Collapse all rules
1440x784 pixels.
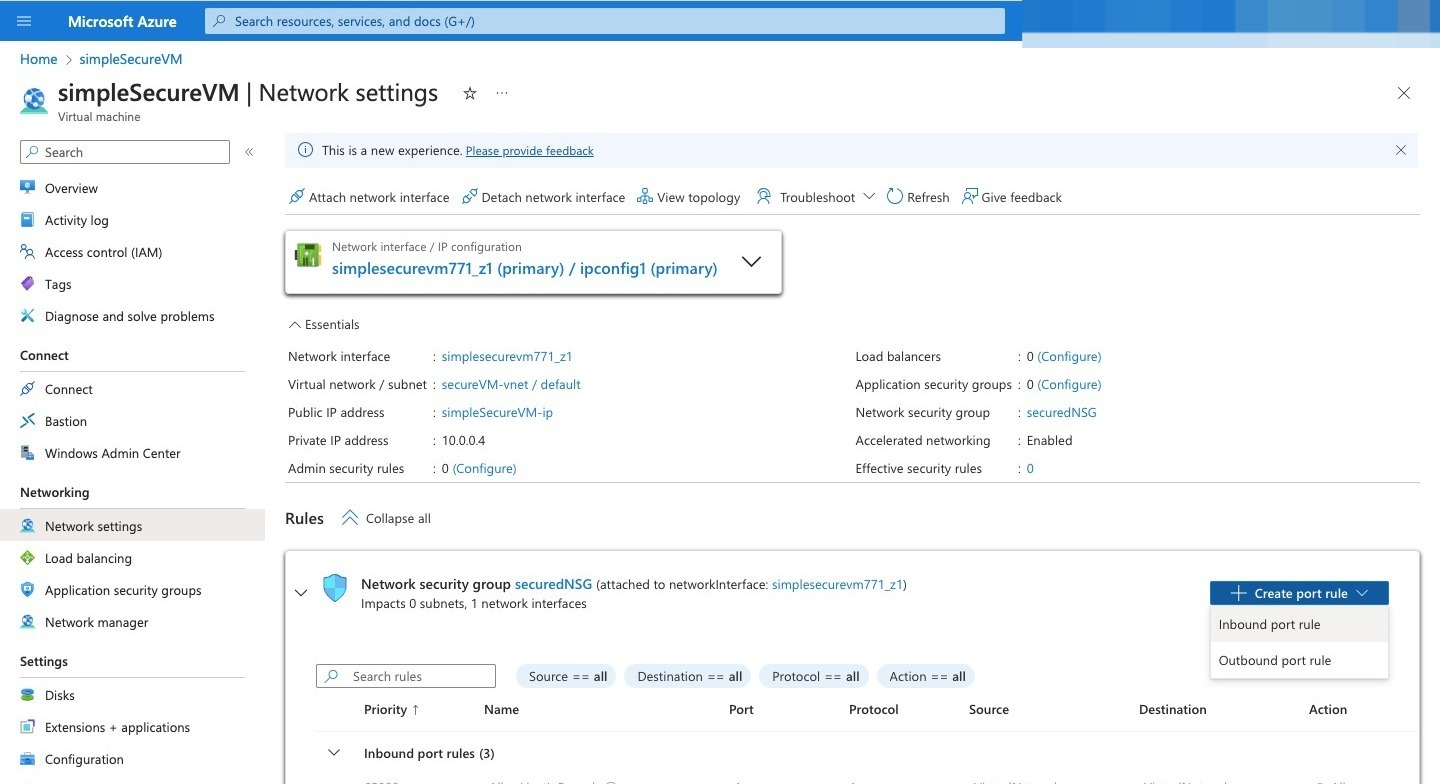(386, 518)
